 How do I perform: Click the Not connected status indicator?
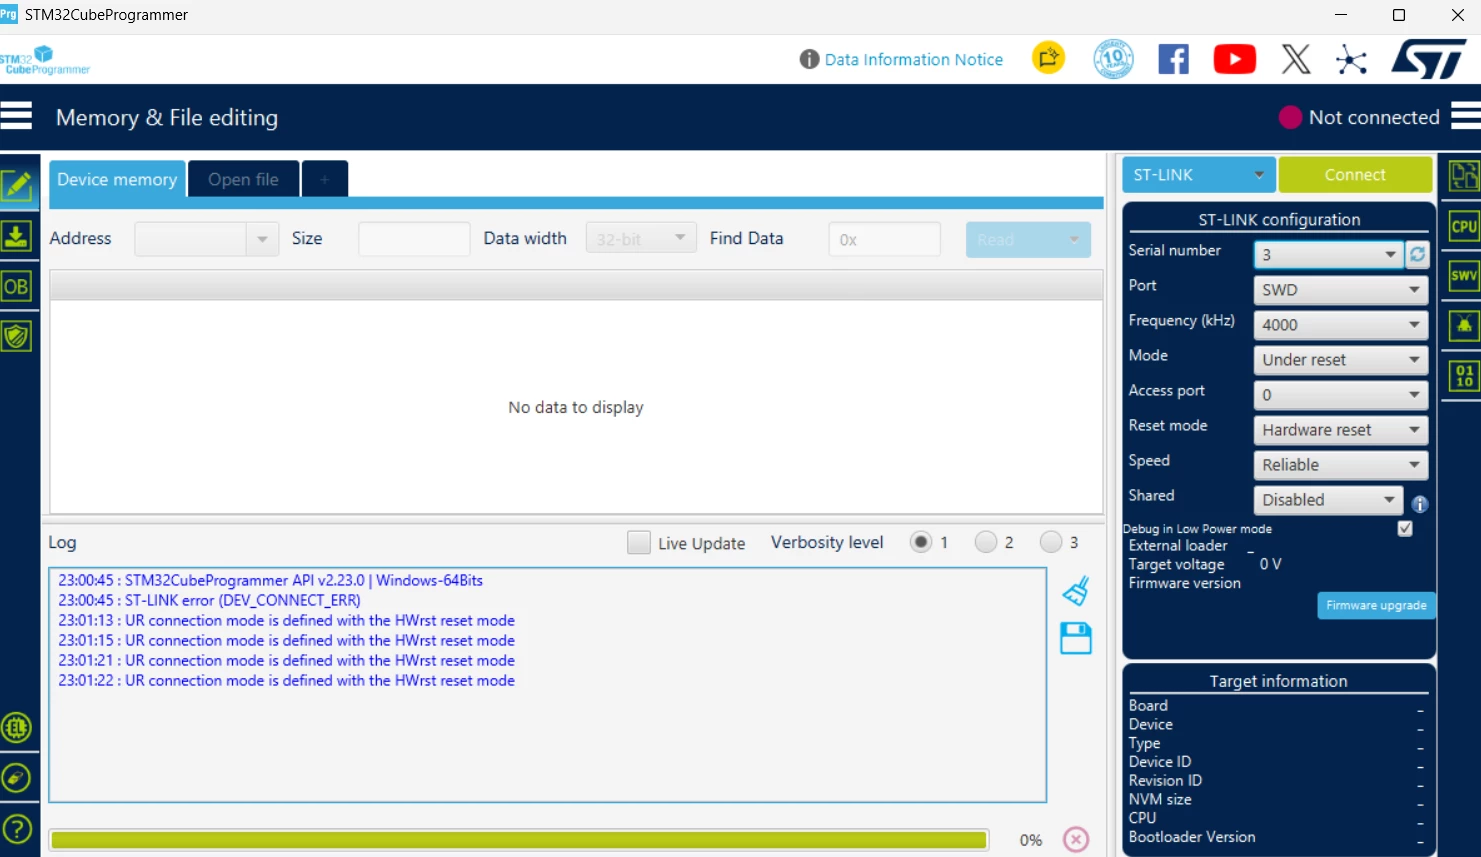click(x=1359, y=117)
